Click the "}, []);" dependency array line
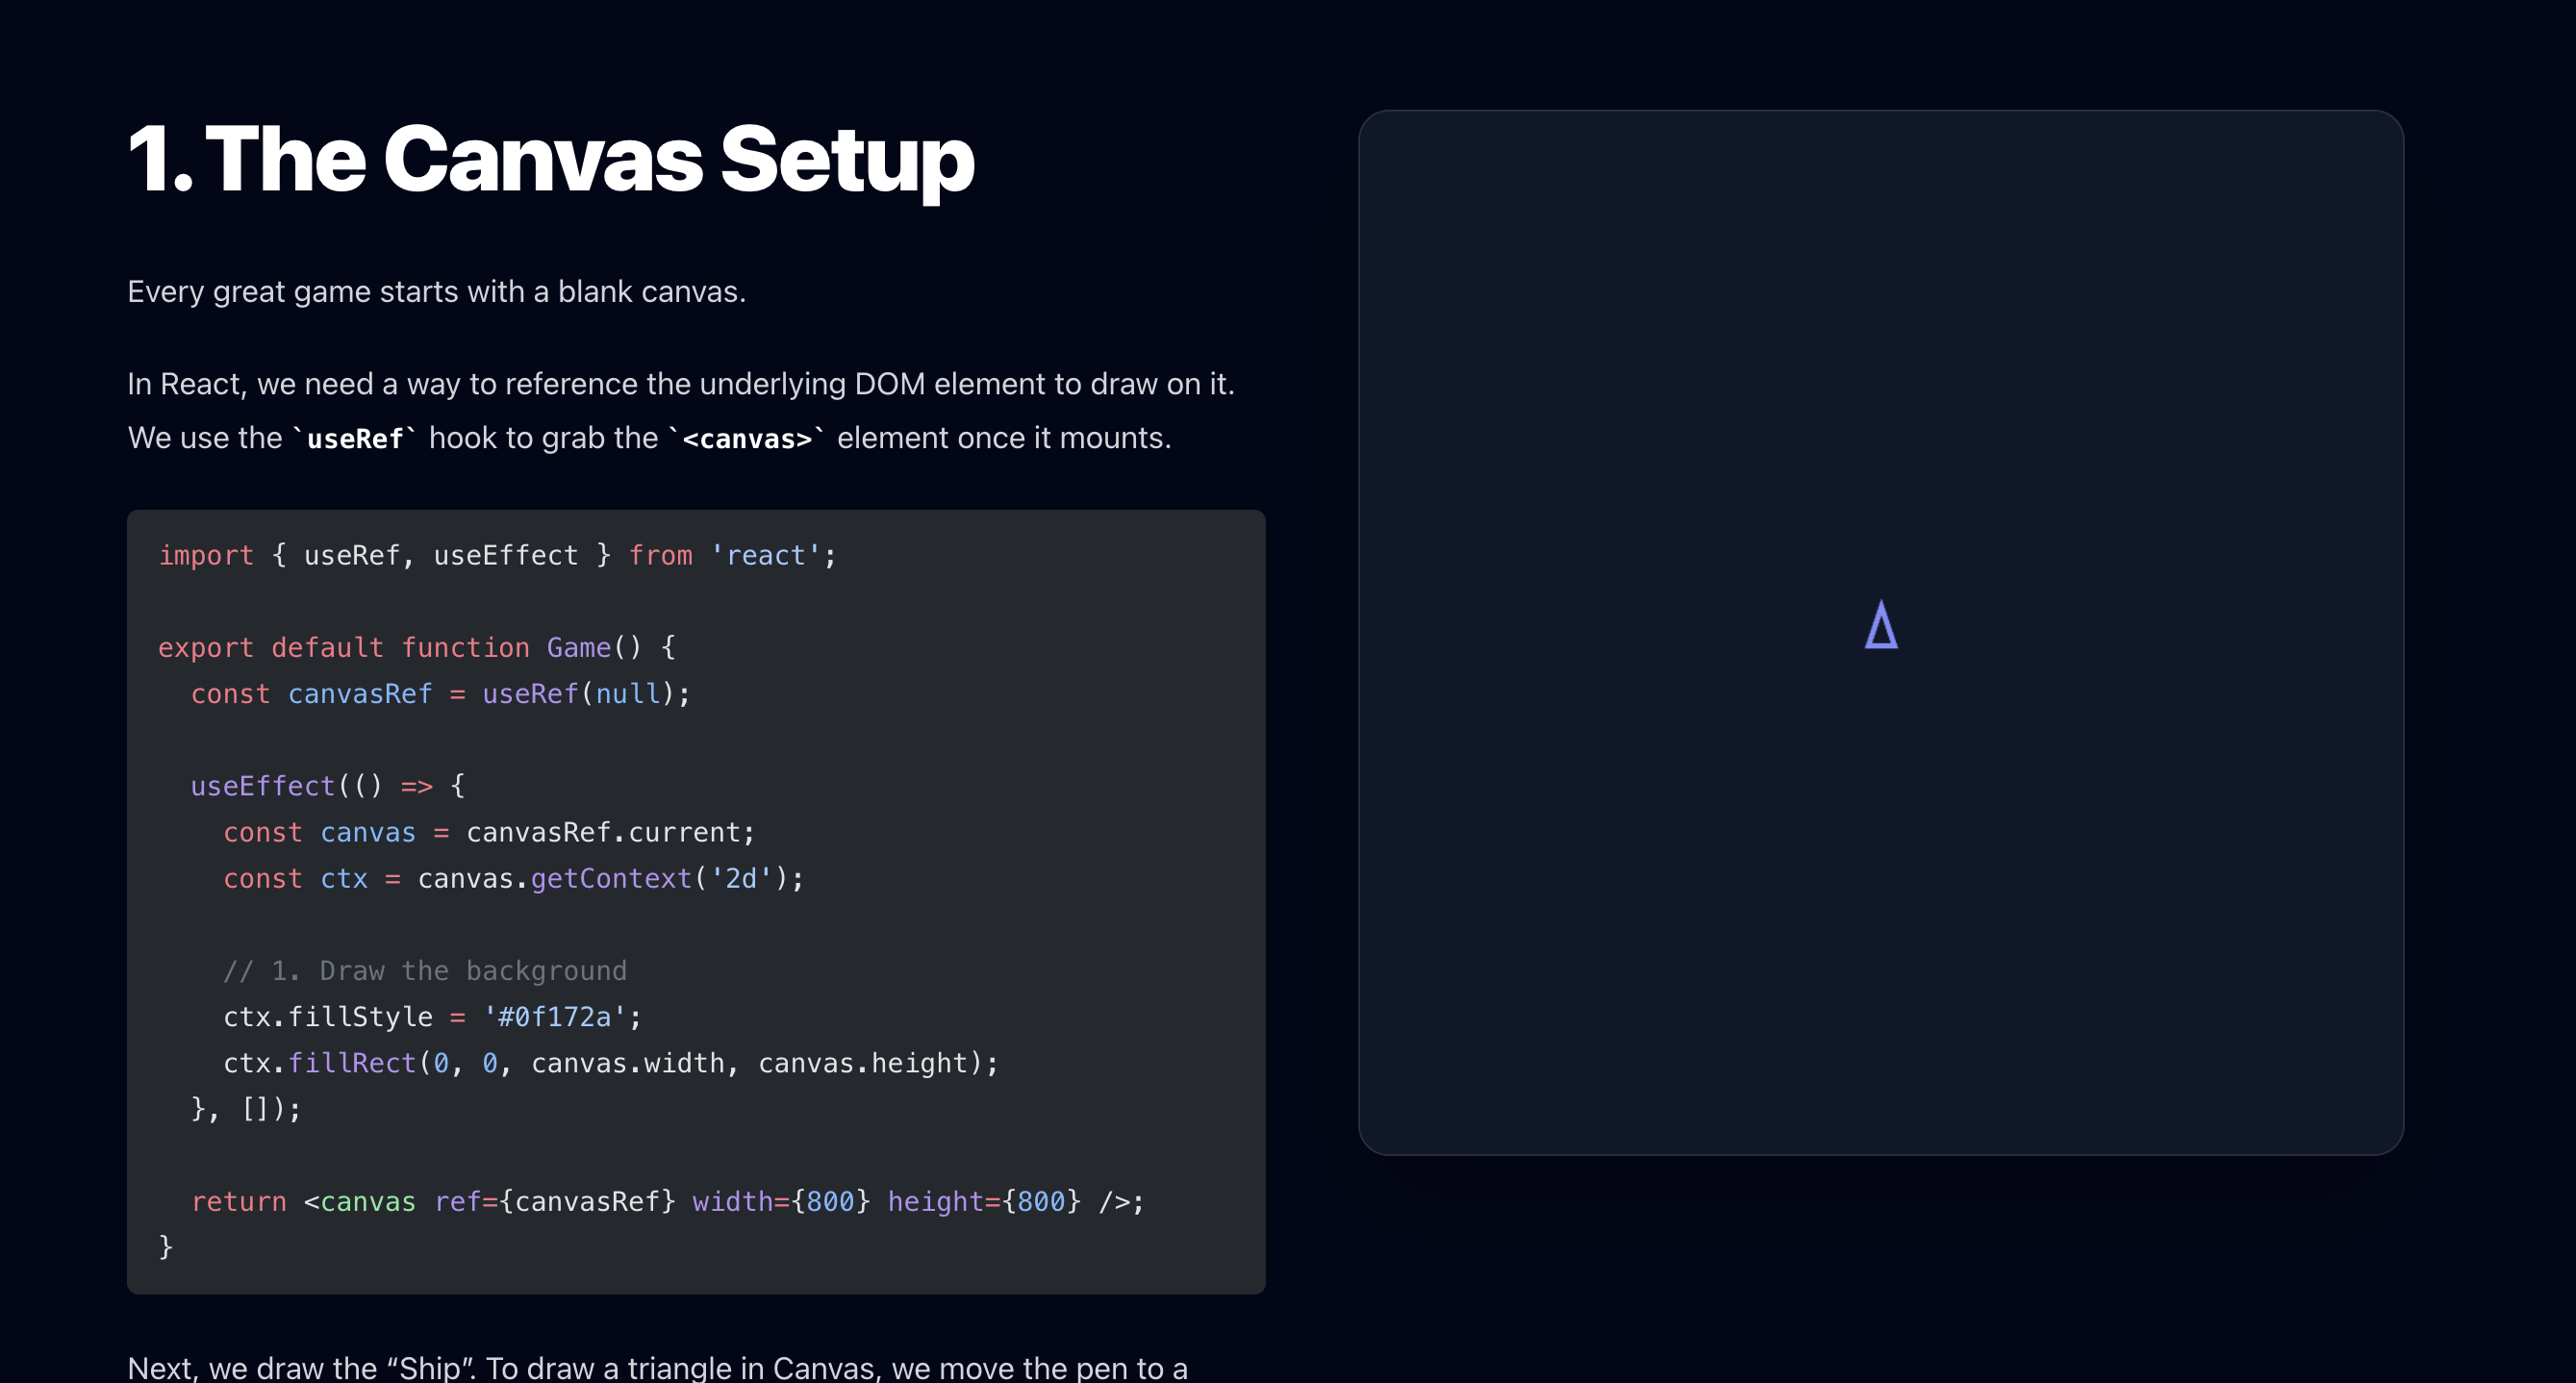The image size is (2576, 1383). pyautogui.click(x=246, y=1109)
